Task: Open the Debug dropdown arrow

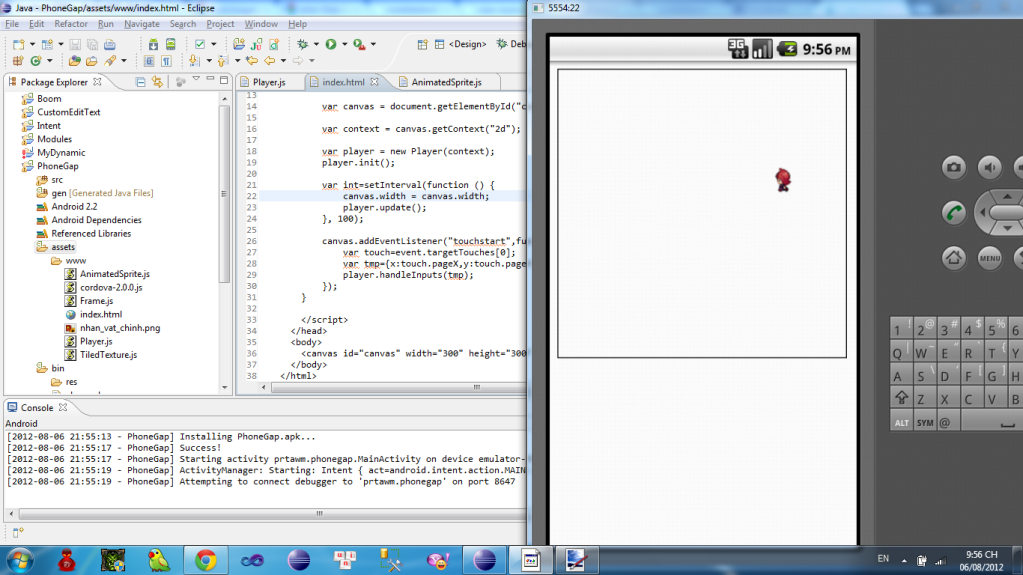Action: (x=316, y=44)
